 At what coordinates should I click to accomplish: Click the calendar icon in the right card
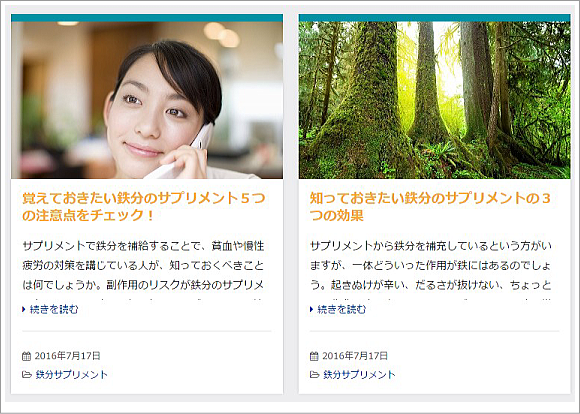tap(314, 356)
